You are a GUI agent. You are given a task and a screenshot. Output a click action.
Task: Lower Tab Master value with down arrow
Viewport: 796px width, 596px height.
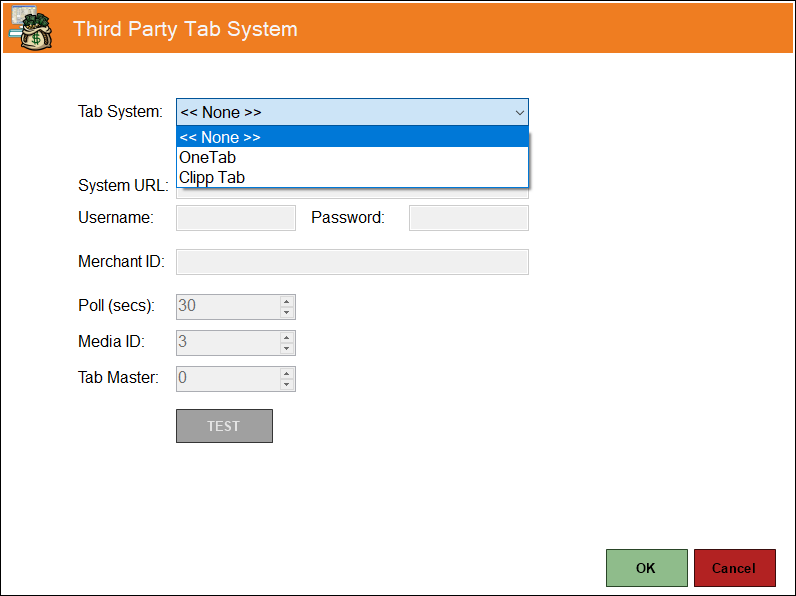point(287,384)
